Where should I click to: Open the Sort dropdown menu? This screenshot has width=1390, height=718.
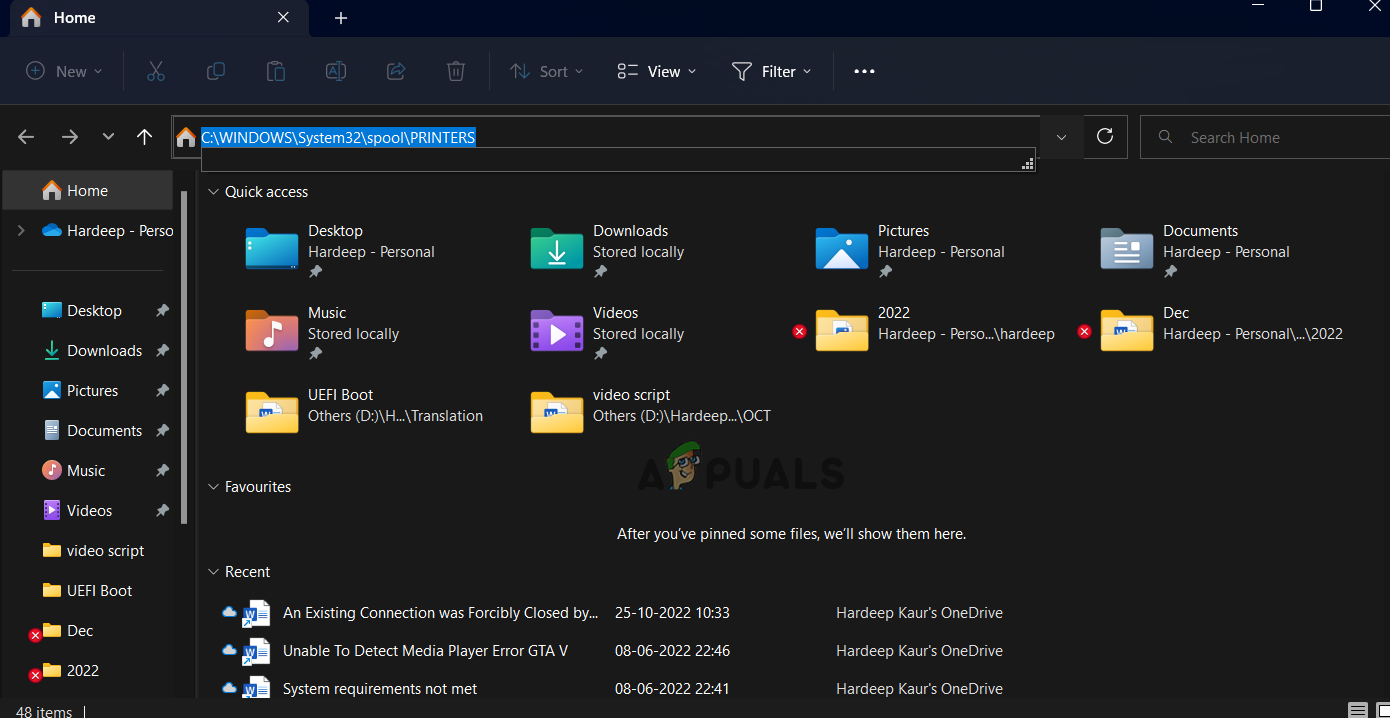click(546, 71)
